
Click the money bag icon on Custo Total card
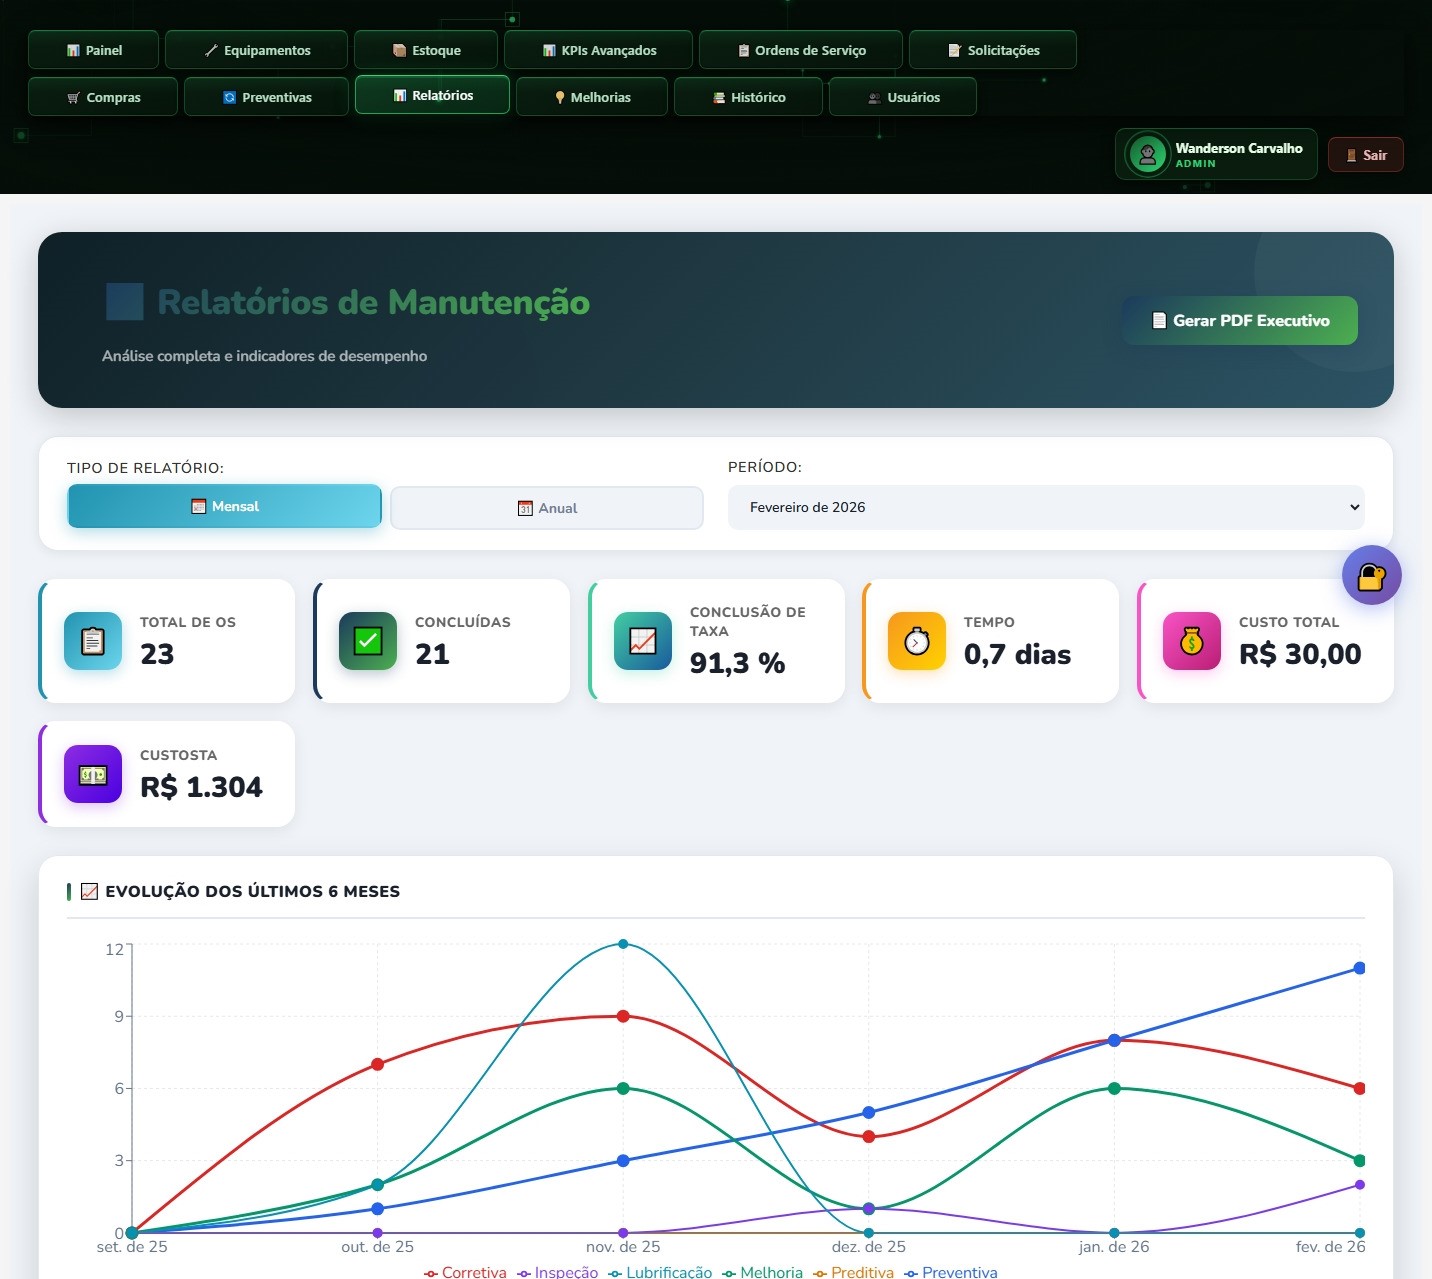click(1192, 641)
